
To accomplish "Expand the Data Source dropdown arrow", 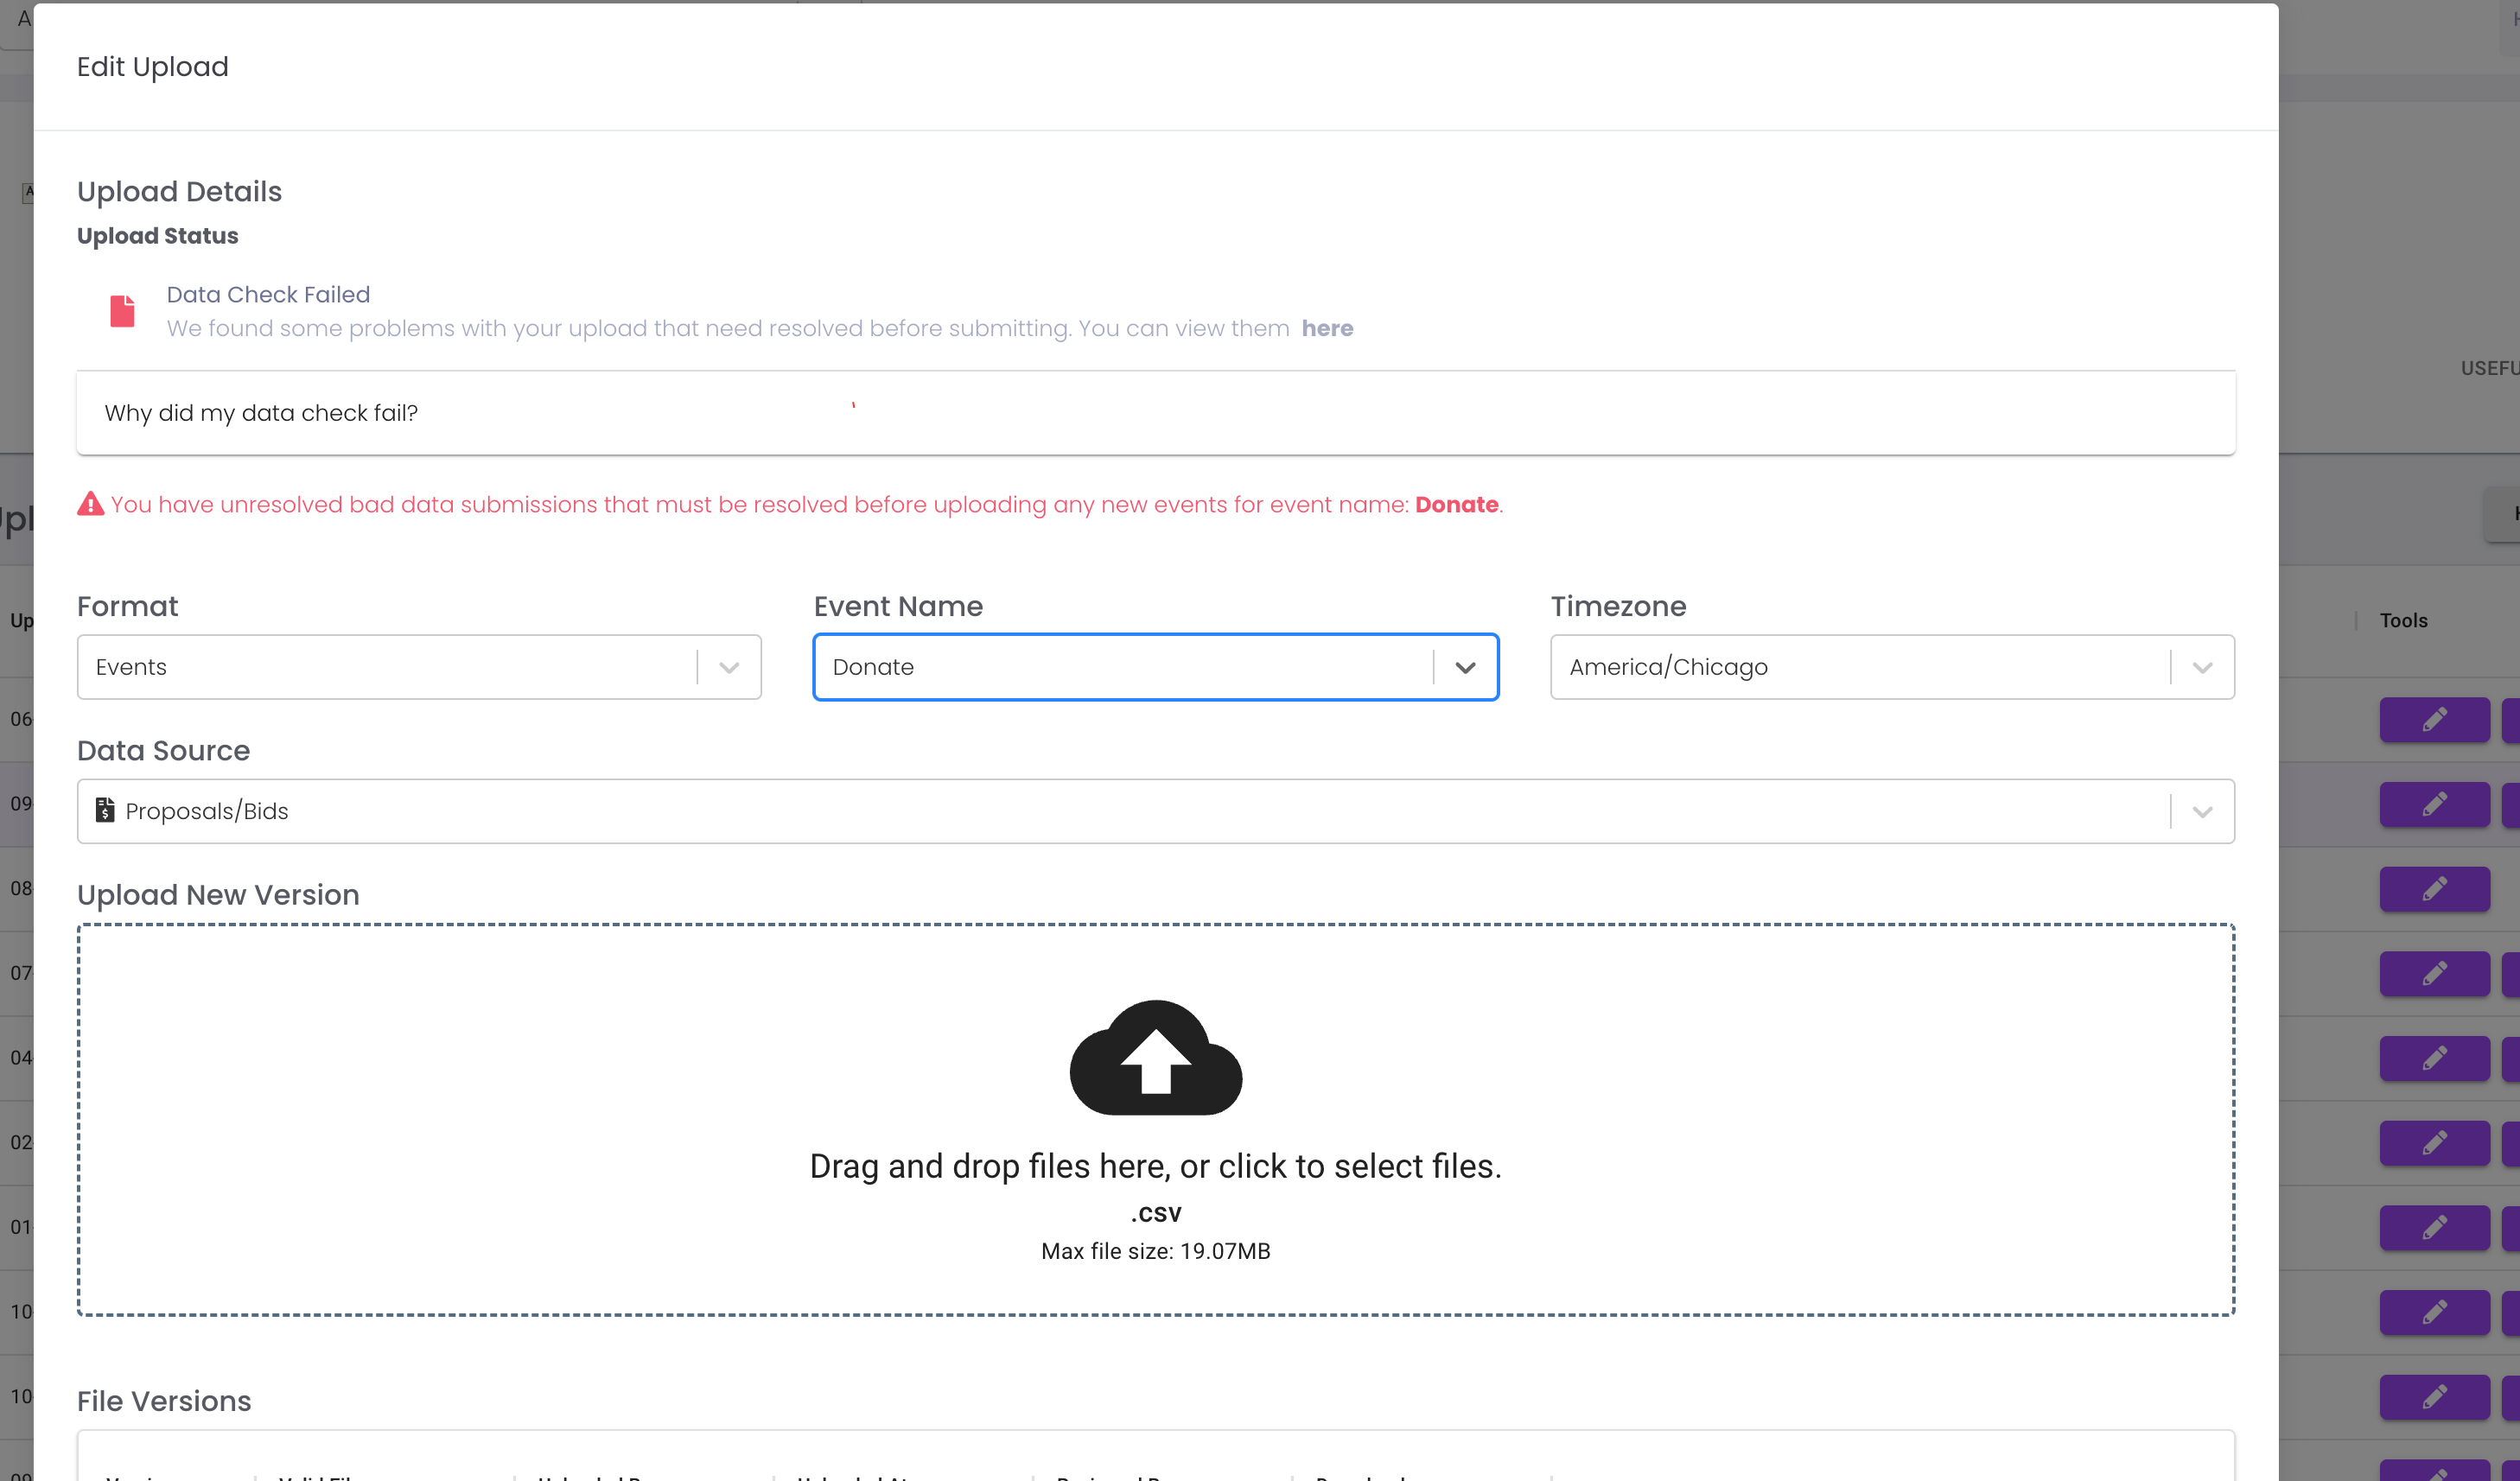I will (2202, 811).
